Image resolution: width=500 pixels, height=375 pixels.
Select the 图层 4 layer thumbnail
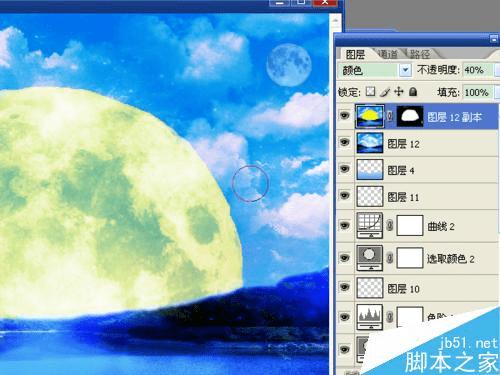point(369,169)
